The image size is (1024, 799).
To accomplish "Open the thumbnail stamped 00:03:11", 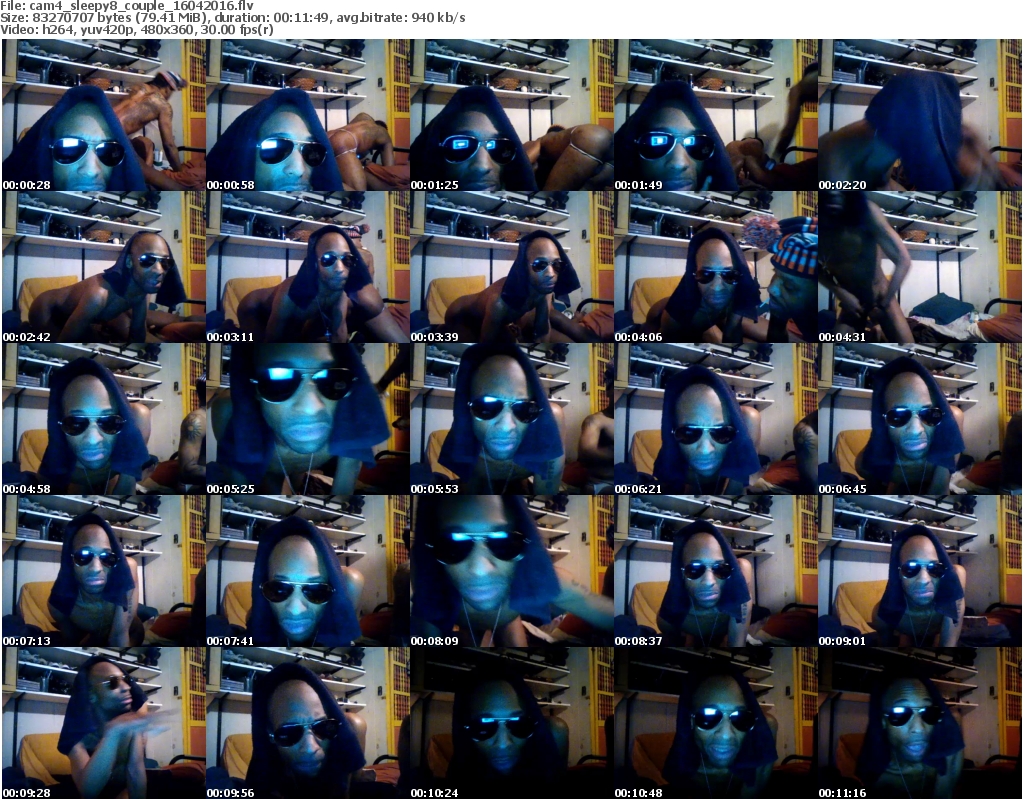I will [308, 267].
